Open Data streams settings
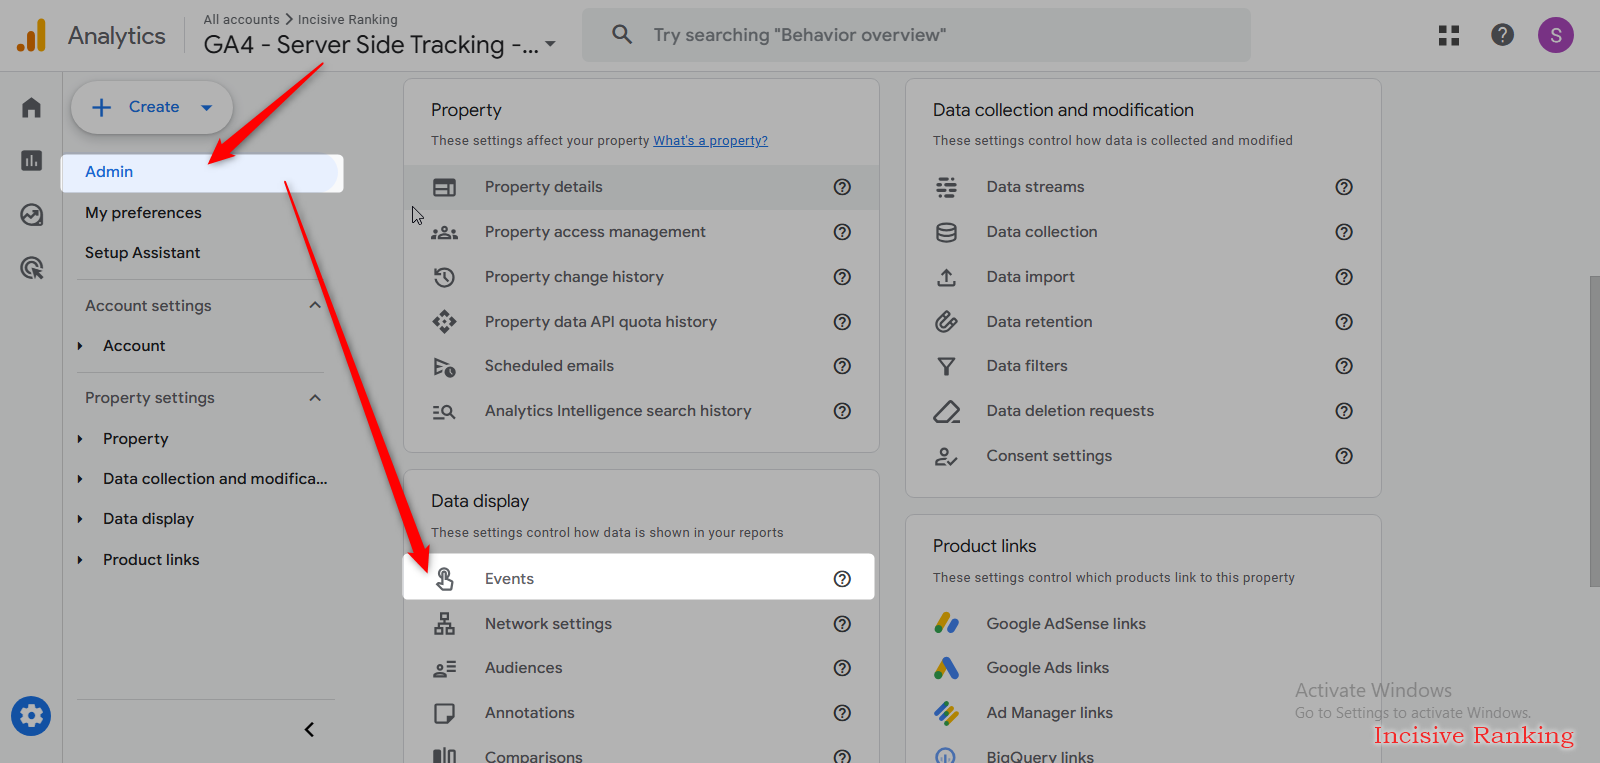The image size is (1600, 763). (1143, 187)
